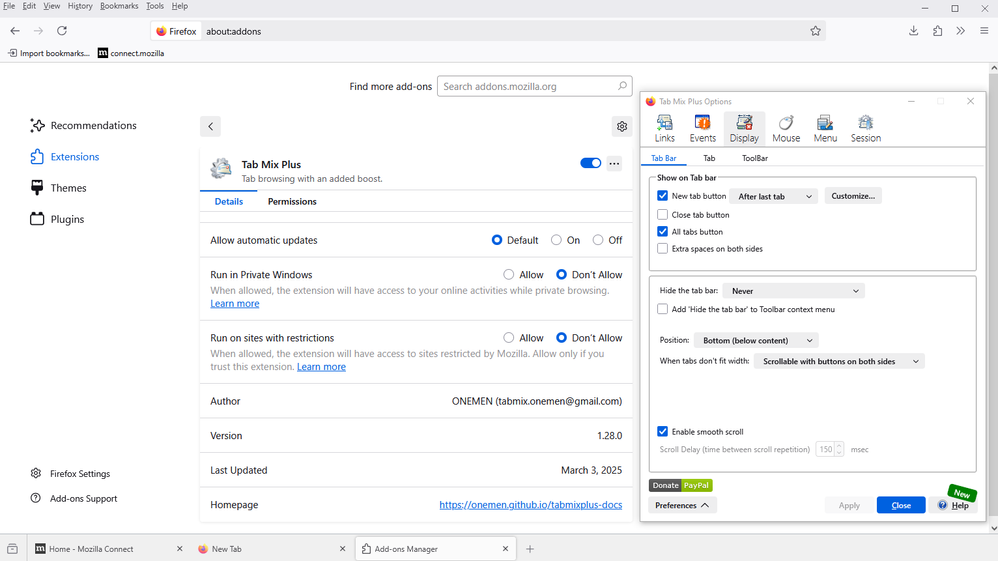Screen dimensions: 998x561
Task: Open the Hide the tab bar dropdown
Action: point(794,291)
